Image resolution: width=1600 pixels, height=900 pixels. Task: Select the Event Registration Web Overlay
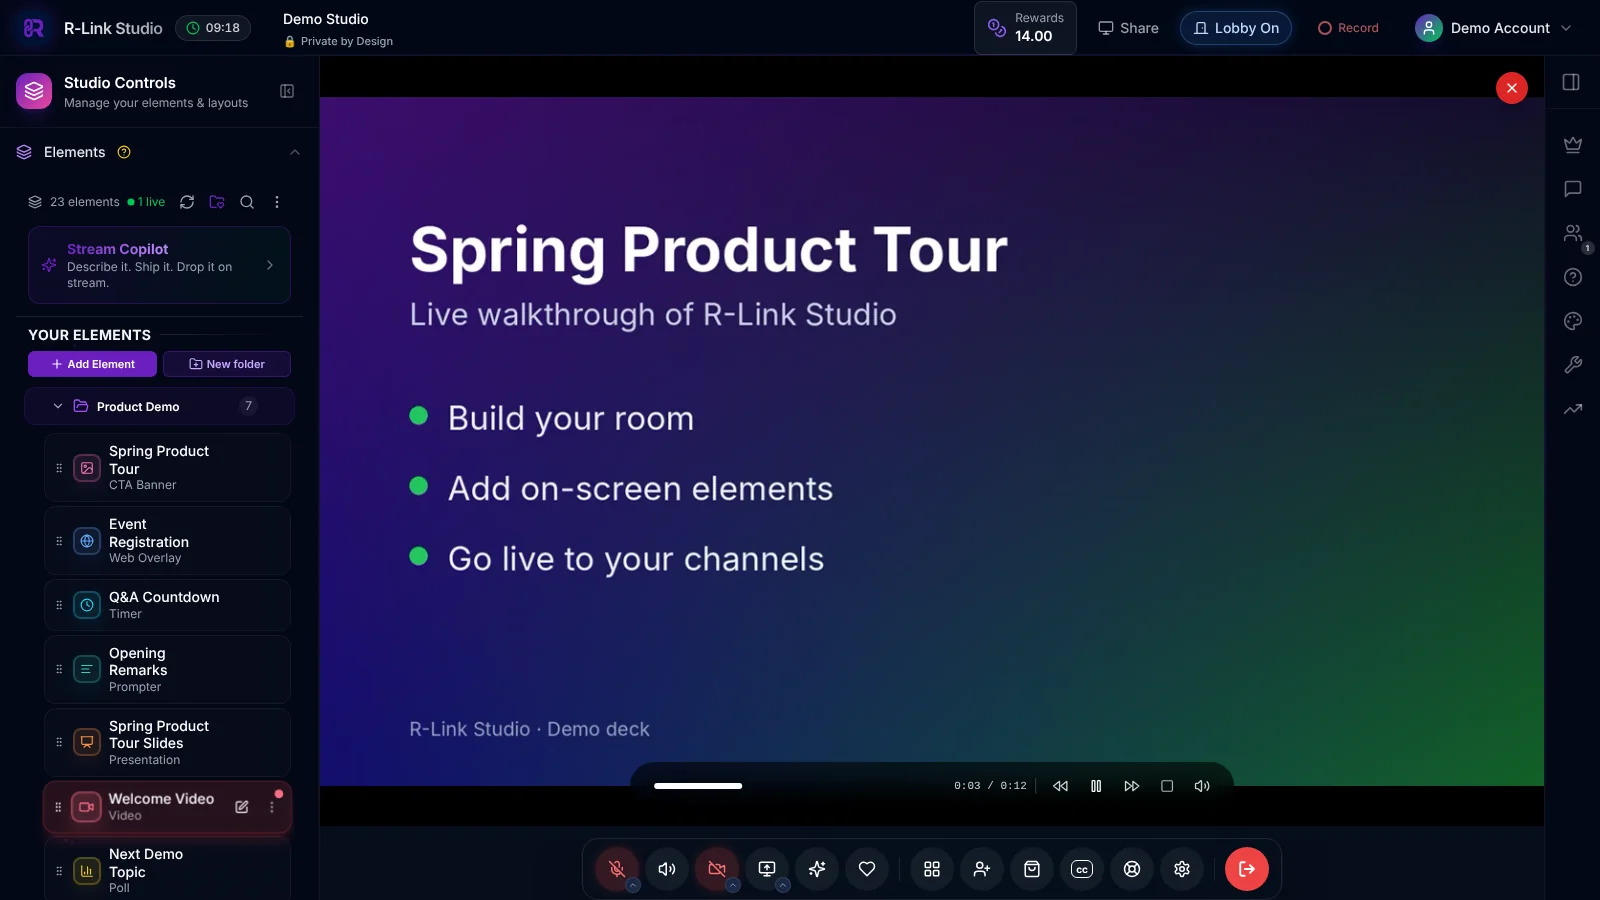click(x=167, y=540)
